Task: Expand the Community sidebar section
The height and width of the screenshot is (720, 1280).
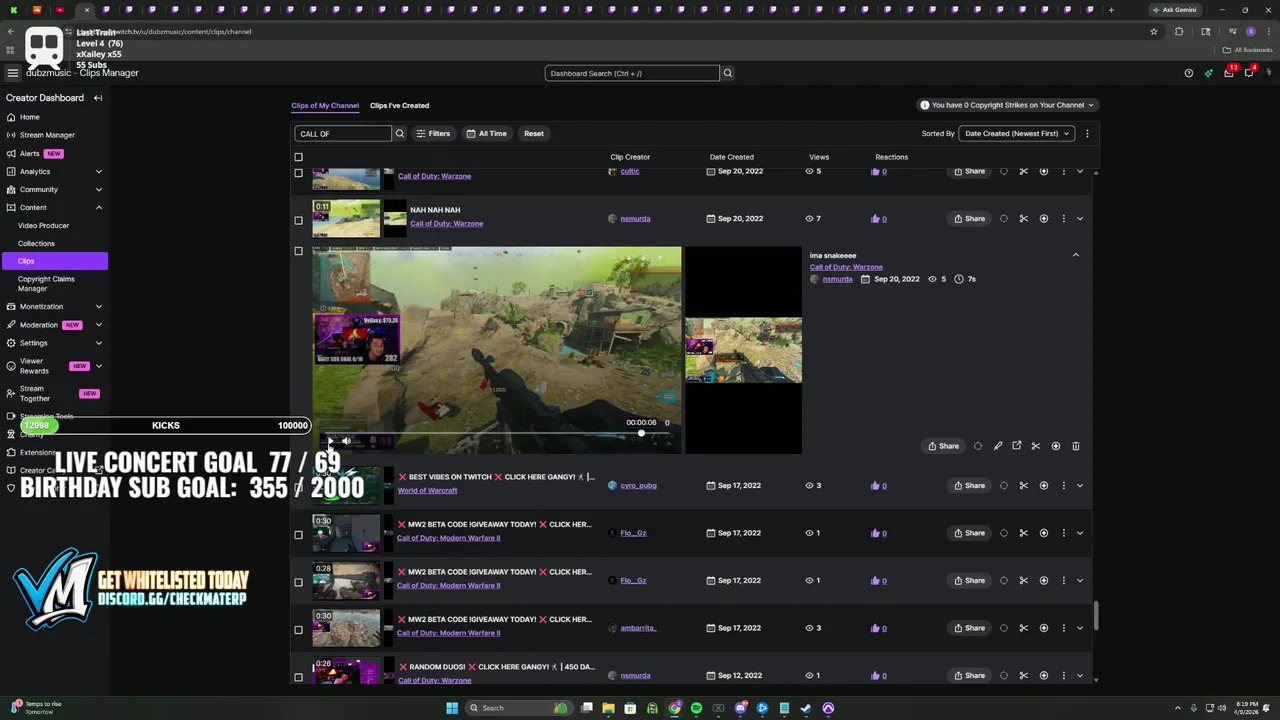Action: tap(98, 189)
